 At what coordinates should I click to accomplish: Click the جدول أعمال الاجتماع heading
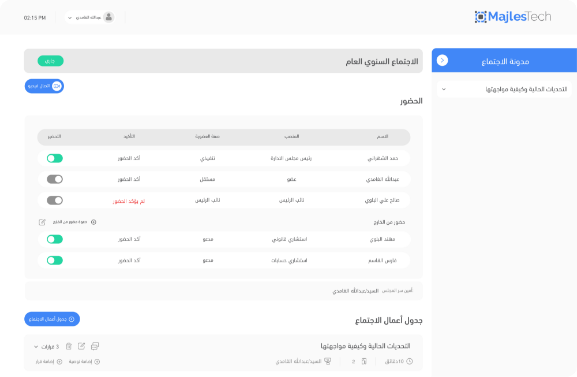tap(389, 320)
